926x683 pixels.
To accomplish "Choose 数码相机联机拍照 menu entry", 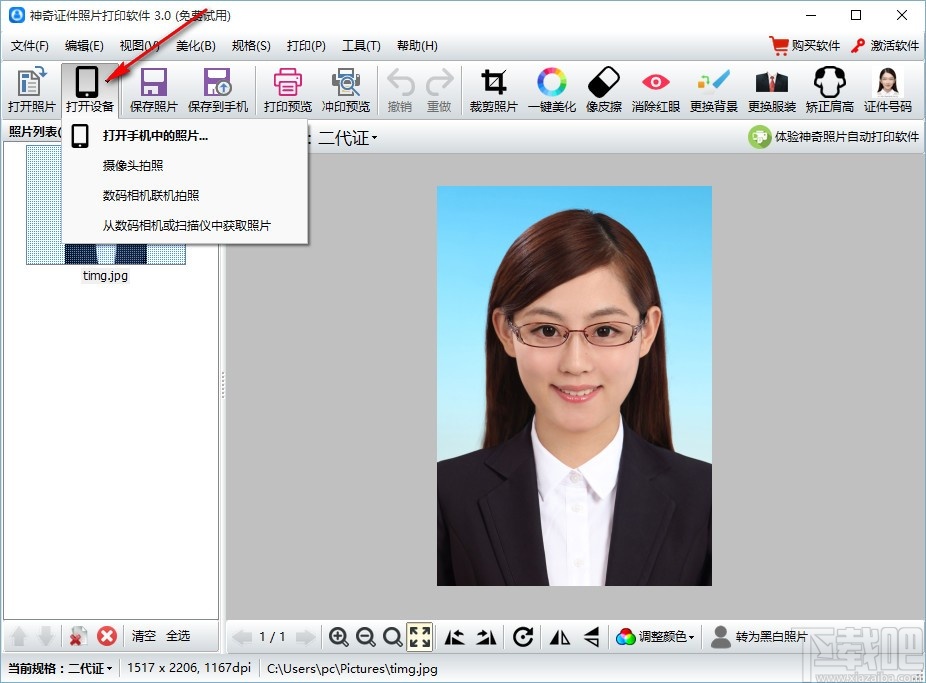I will coord(185,195).
